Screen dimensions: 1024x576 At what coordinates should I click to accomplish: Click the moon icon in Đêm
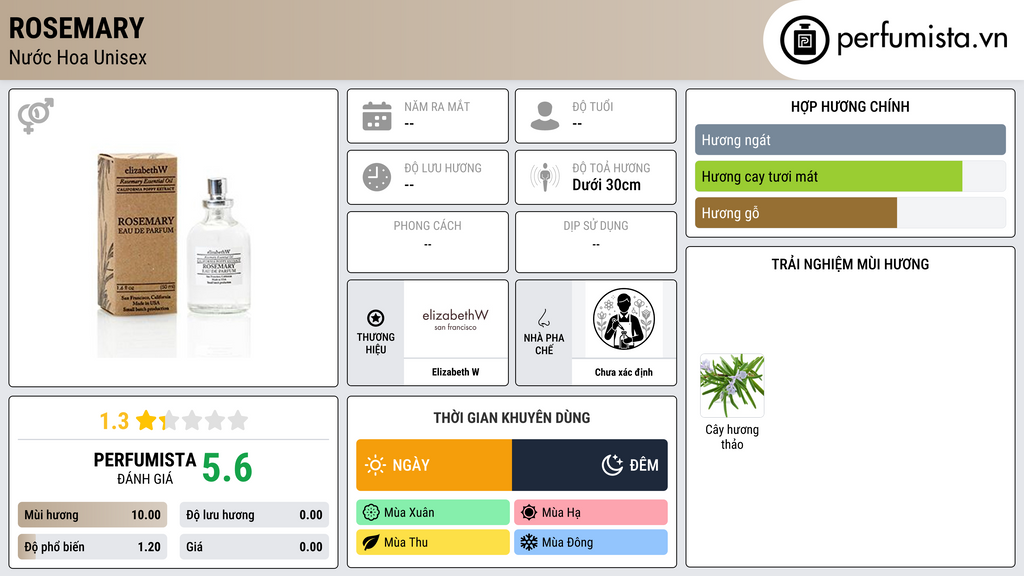click(x=613, y=465)
